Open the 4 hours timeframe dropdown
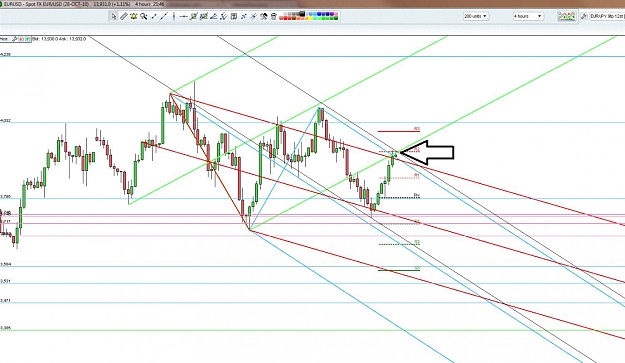This screenshot has height=363, width=625. click(x=528, y=16)
